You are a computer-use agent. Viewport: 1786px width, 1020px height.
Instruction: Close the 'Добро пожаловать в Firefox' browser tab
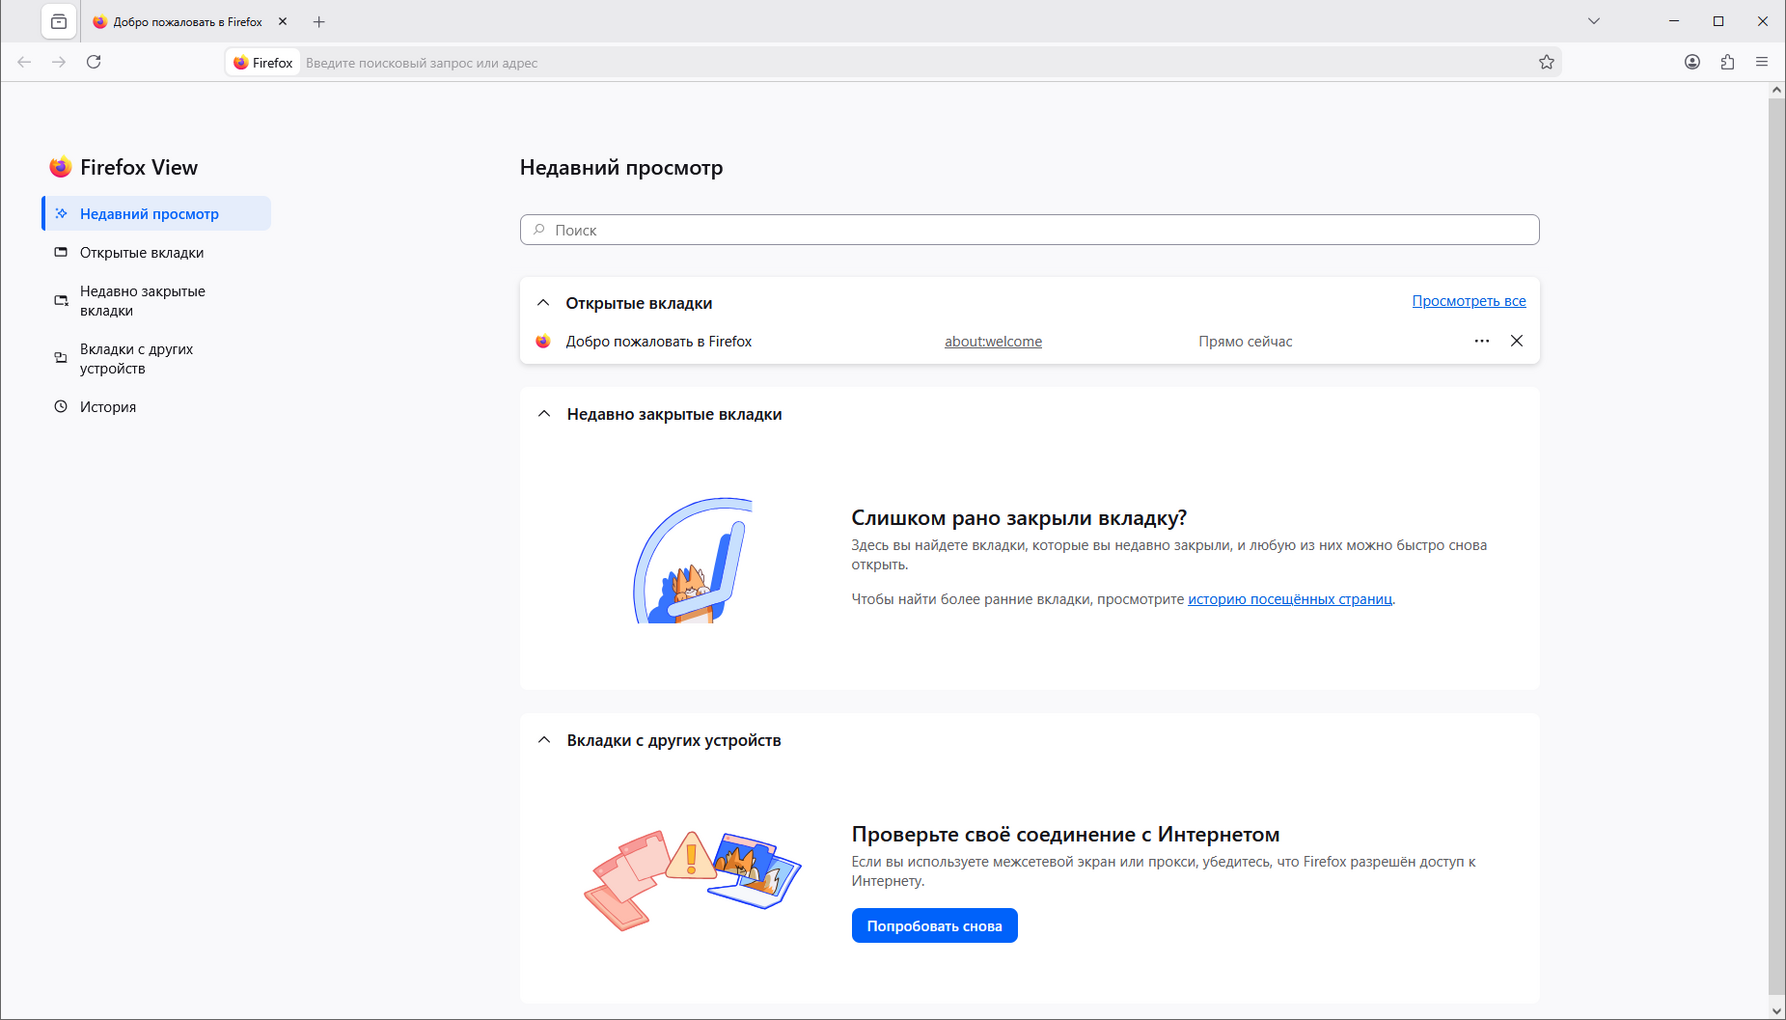pyautogui.click(x=283, y=21)
